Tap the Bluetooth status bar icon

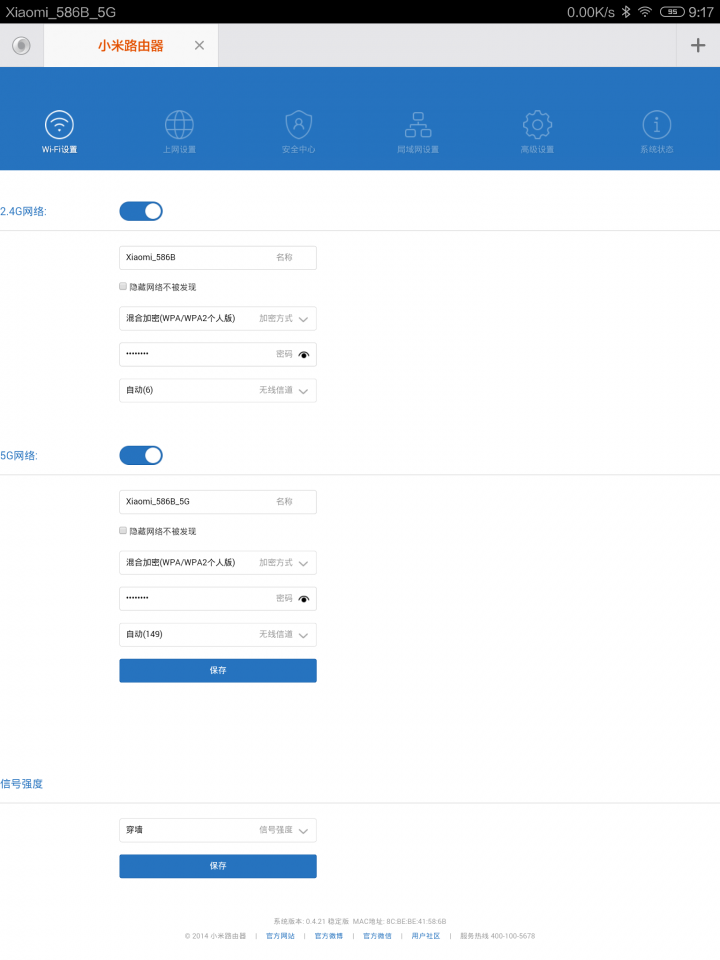626,12
